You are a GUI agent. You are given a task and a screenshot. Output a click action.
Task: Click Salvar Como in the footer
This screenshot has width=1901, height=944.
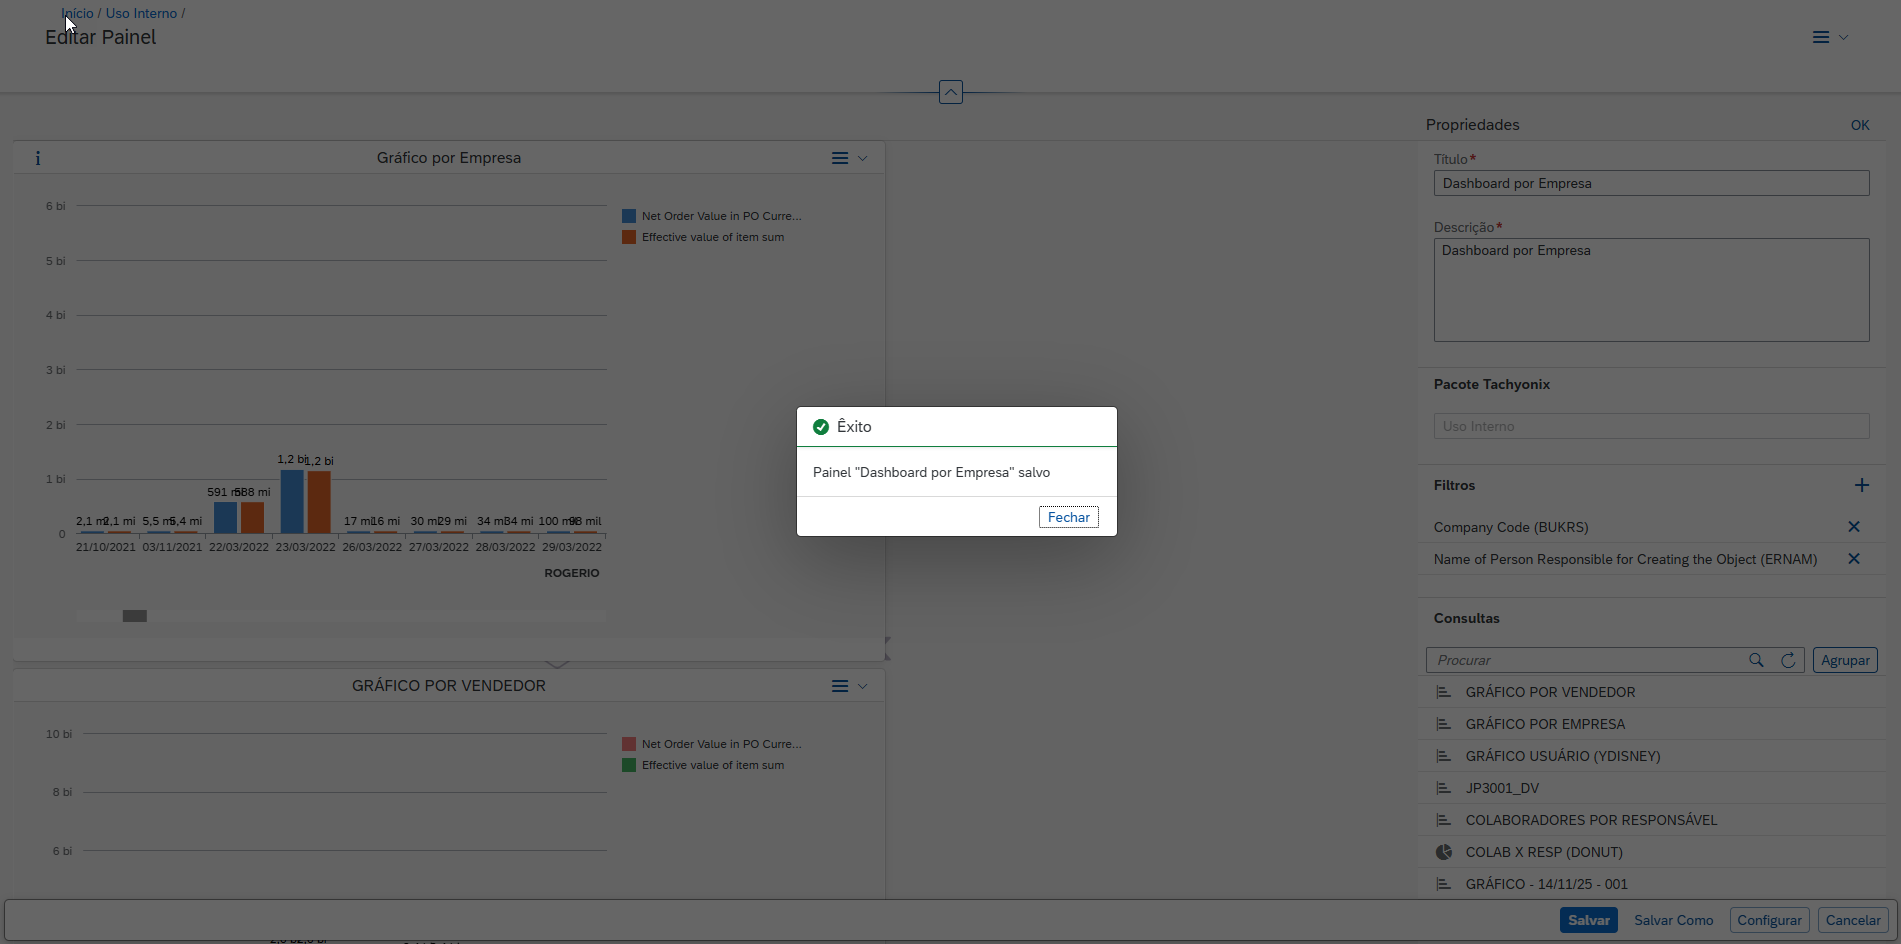coord(1673,920)
